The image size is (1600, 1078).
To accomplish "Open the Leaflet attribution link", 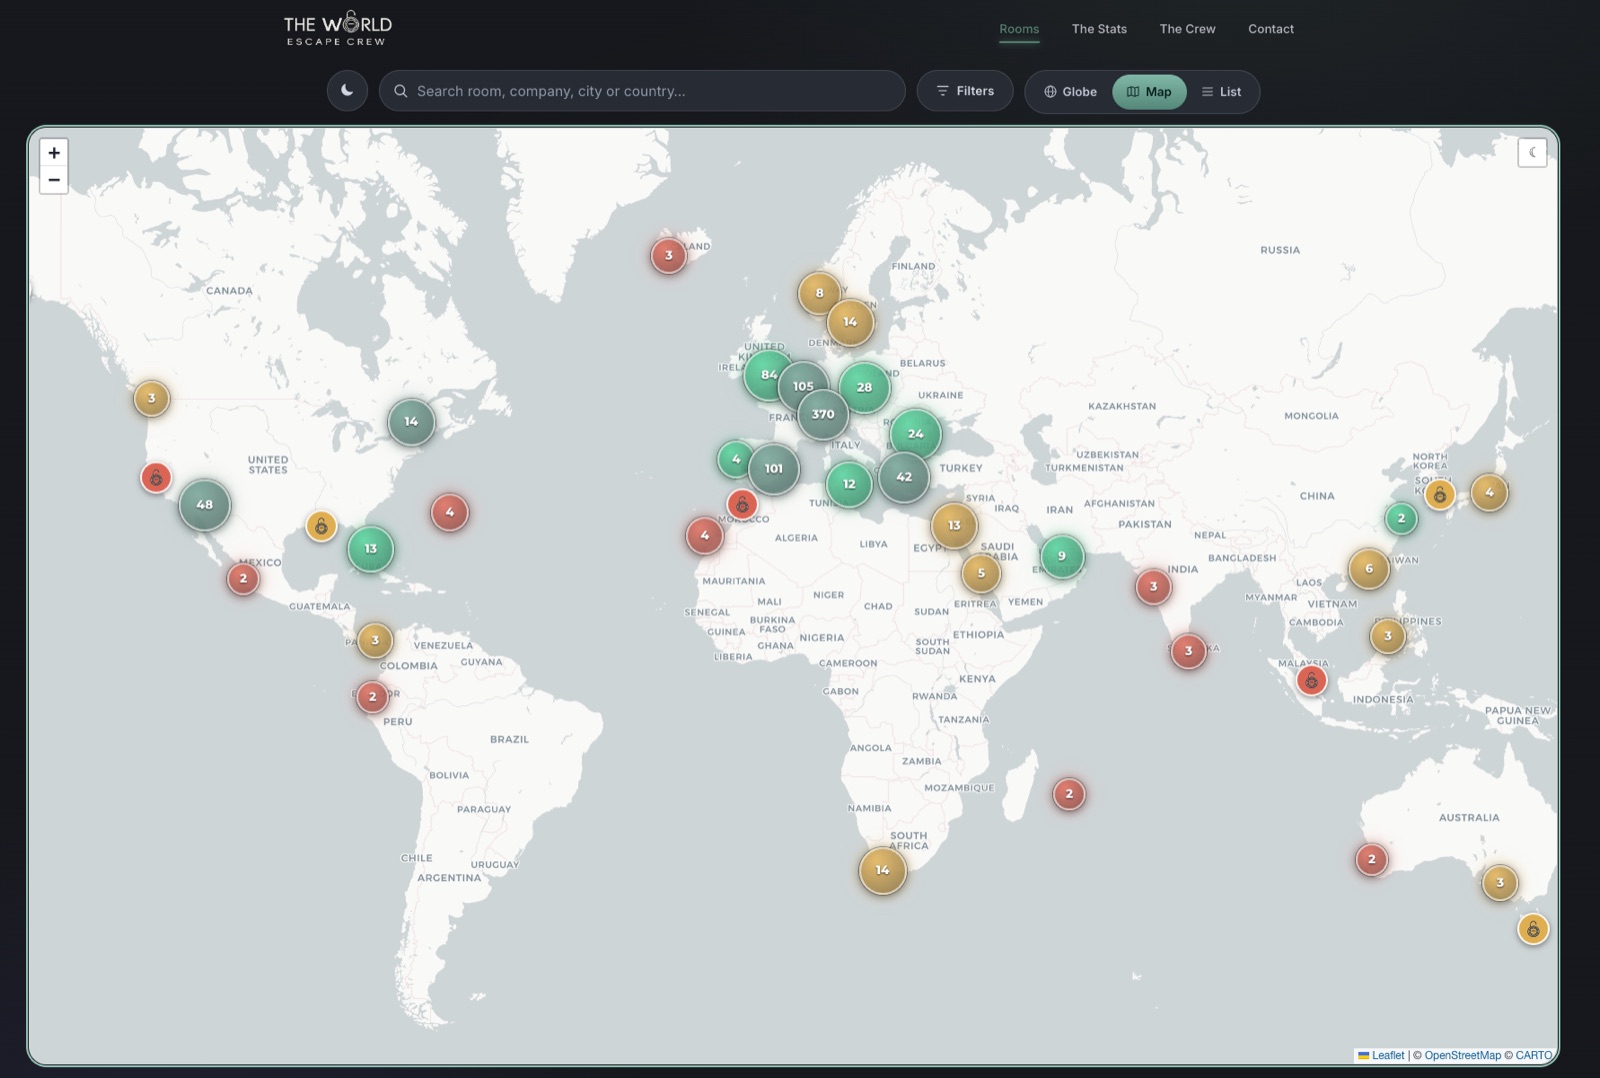I will pos(1381,1055).
